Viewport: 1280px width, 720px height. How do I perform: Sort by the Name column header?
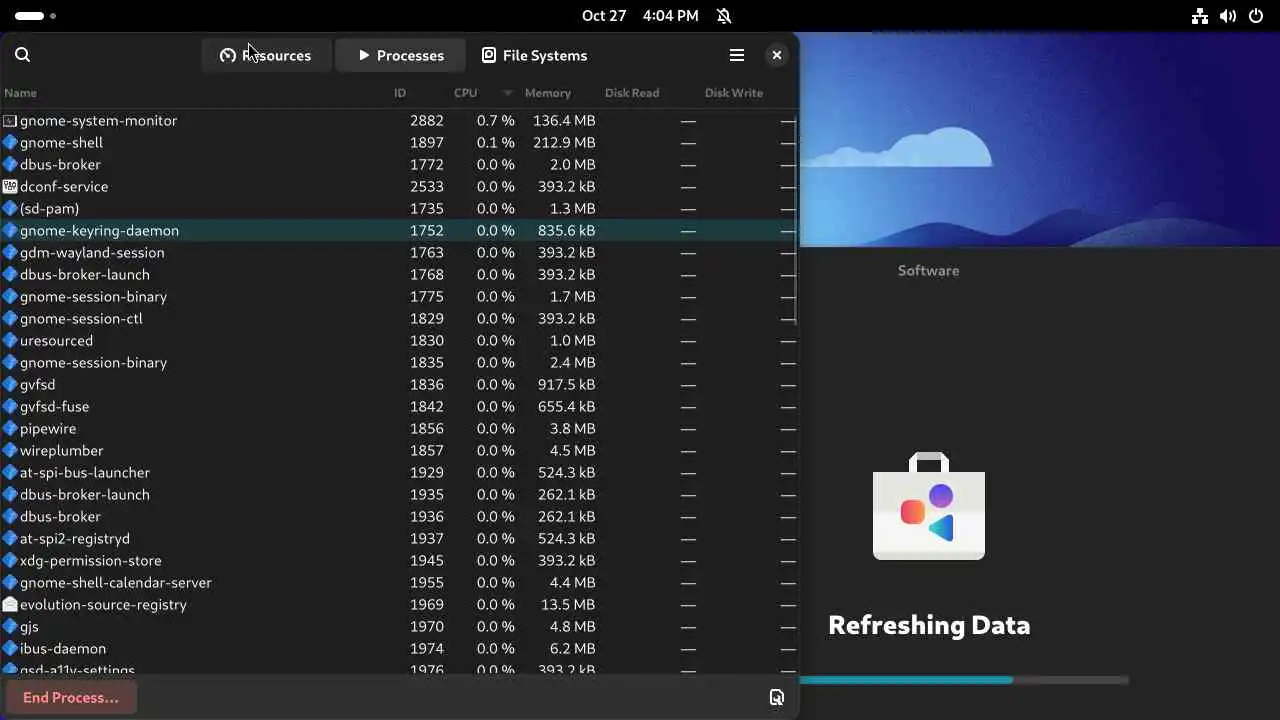pos(20,93)
